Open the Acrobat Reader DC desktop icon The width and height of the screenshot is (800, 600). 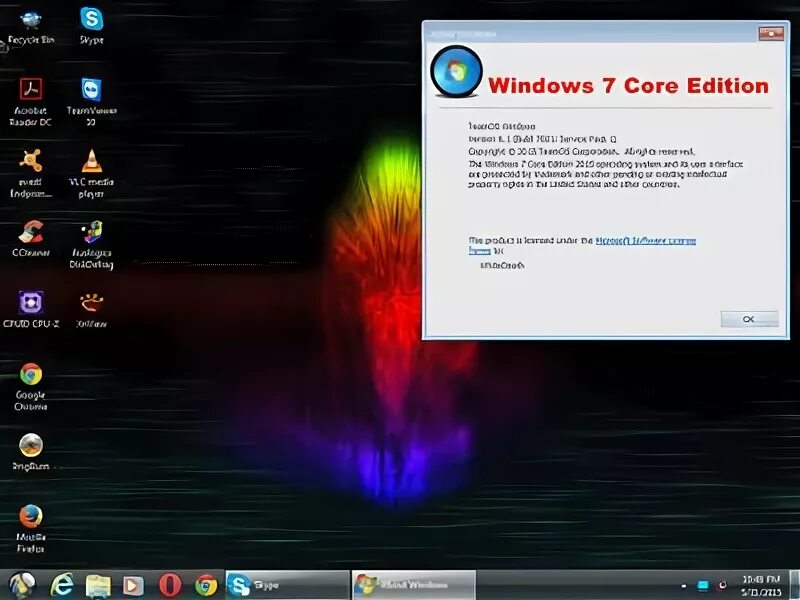point(31,102)
